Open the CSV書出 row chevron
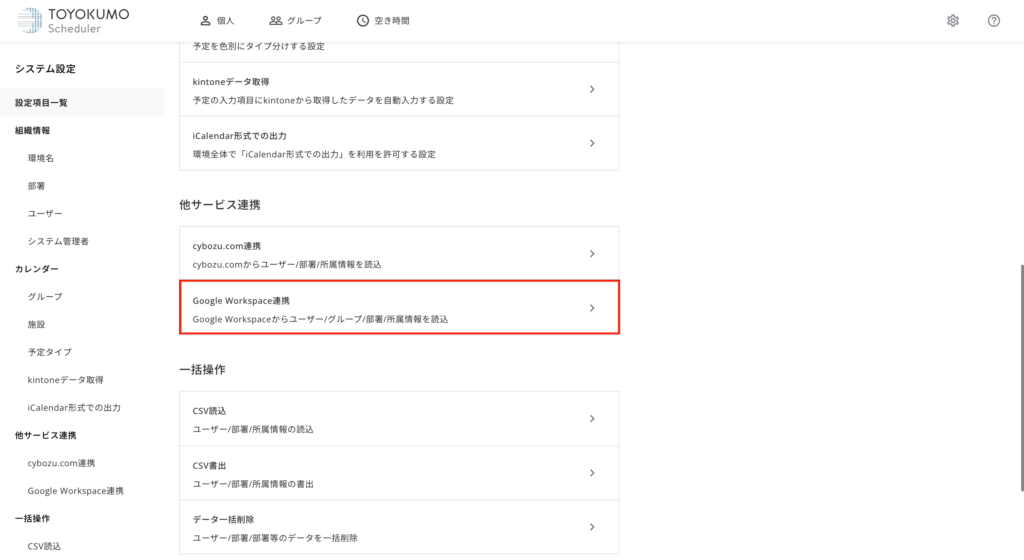The image size is (1024, 560). (592, 473)
